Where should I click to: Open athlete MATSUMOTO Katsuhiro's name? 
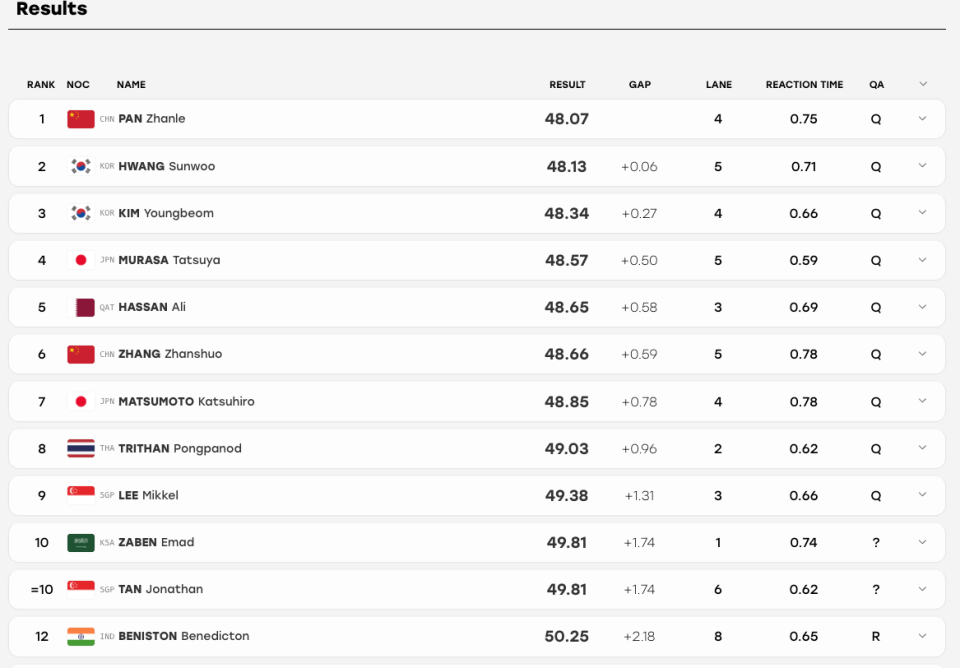click(186, 402)
